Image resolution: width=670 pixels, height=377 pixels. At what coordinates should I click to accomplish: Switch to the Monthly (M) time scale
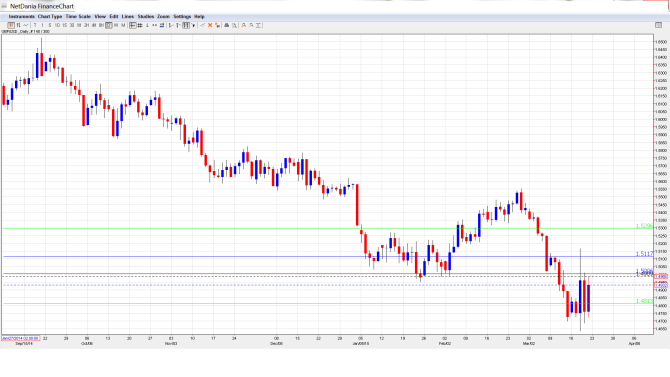click(123, 25)
